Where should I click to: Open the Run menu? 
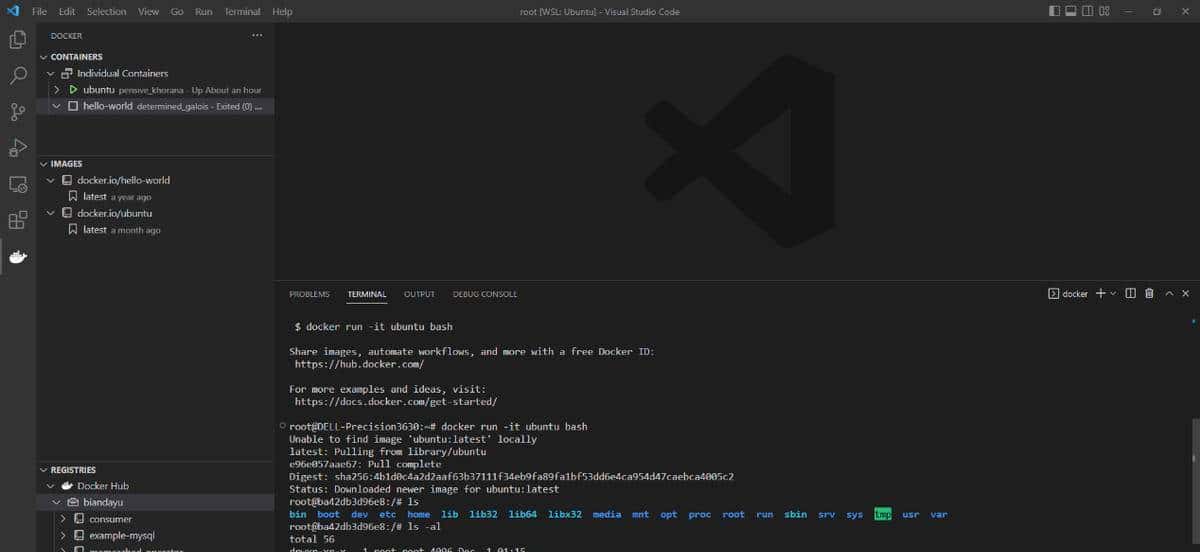coord(204,11)
